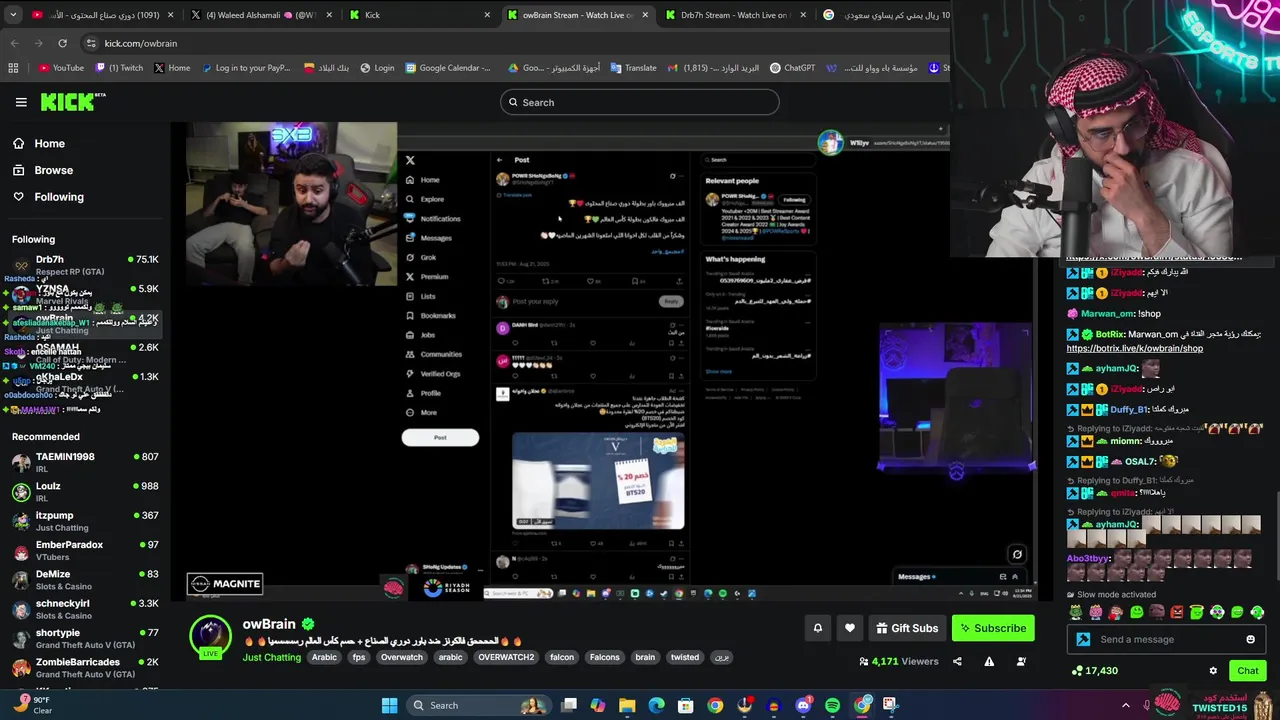
Task: Open Spotify from the taskbar
Action: [833, 705]
